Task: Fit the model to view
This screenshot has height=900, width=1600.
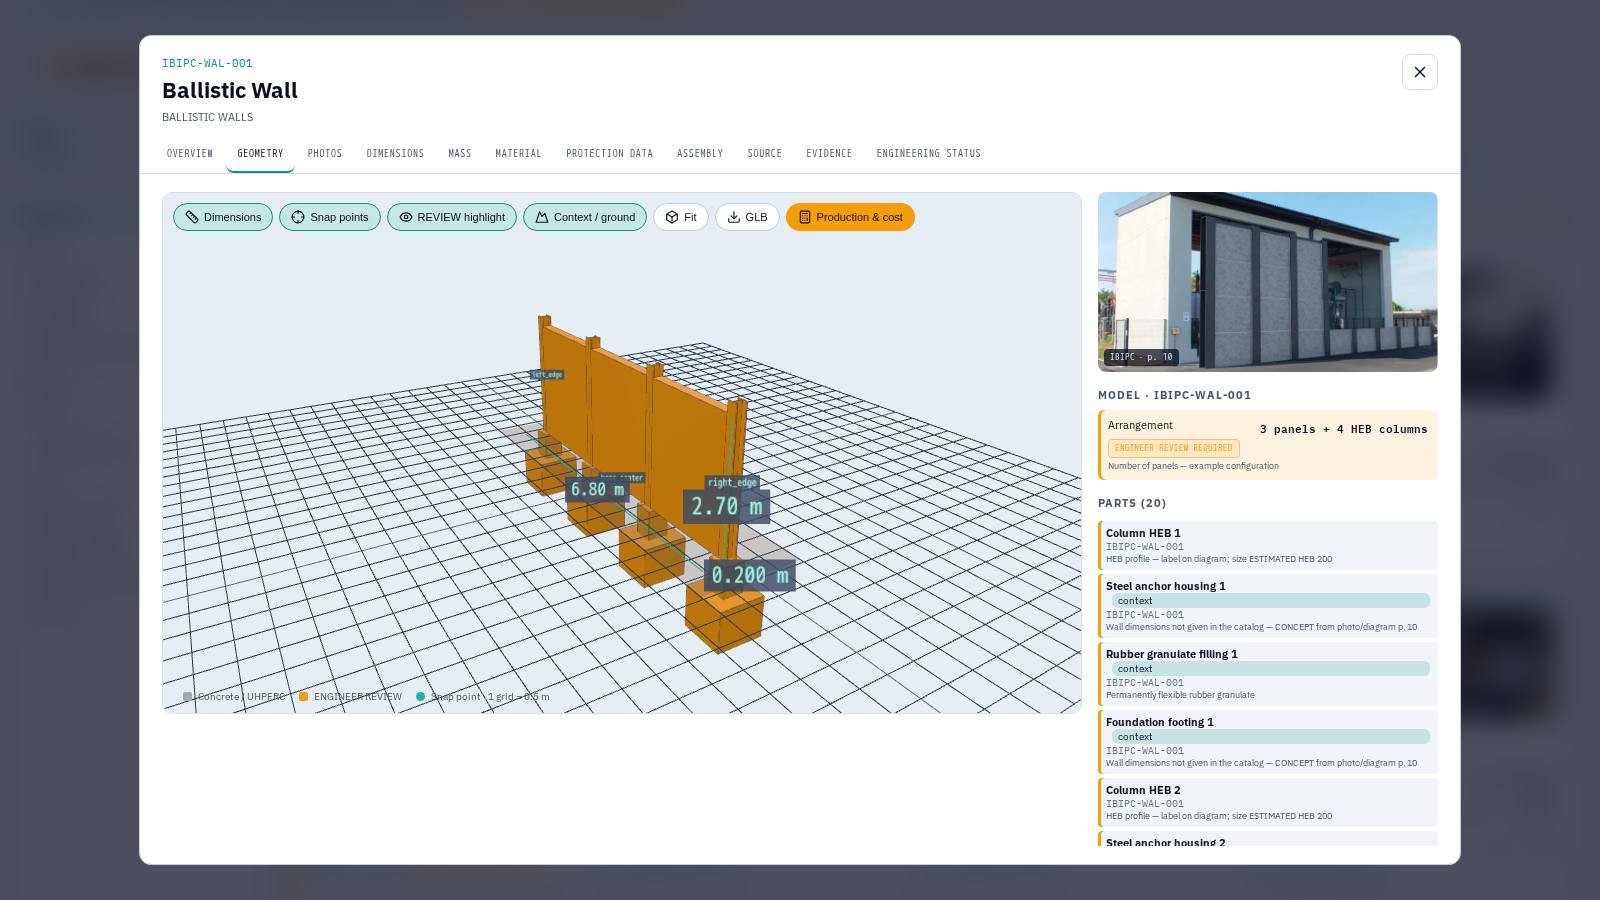Action: (681, 217)
